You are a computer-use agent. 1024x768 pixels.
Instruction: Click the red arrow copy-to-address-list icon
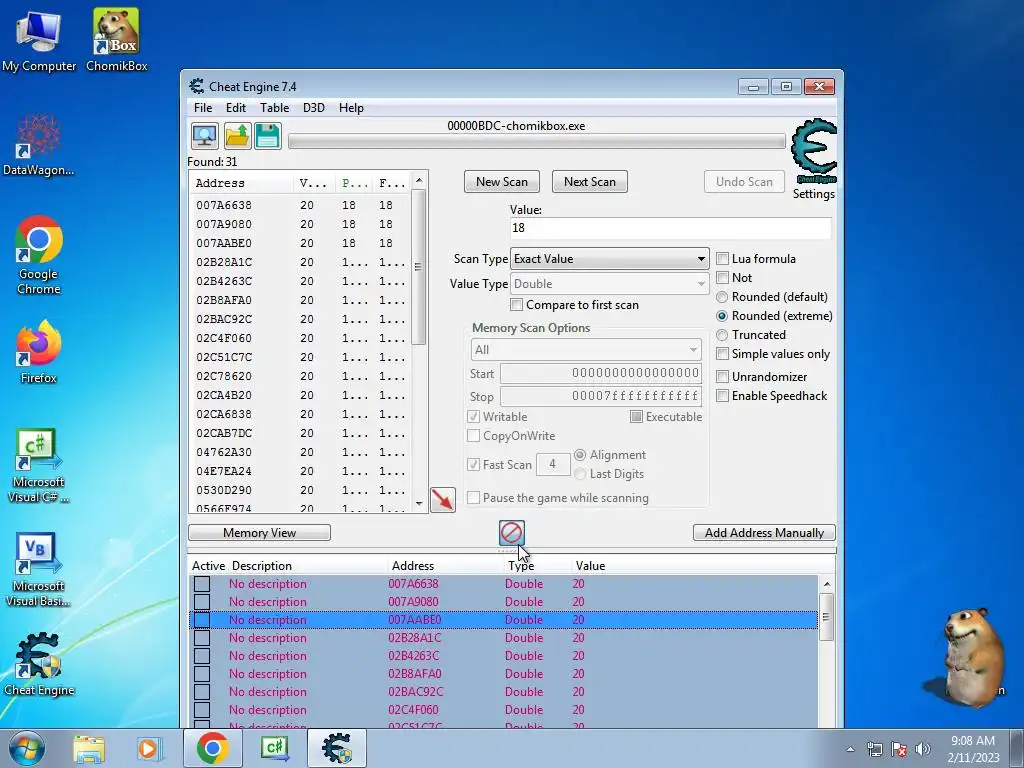point(442,500)
